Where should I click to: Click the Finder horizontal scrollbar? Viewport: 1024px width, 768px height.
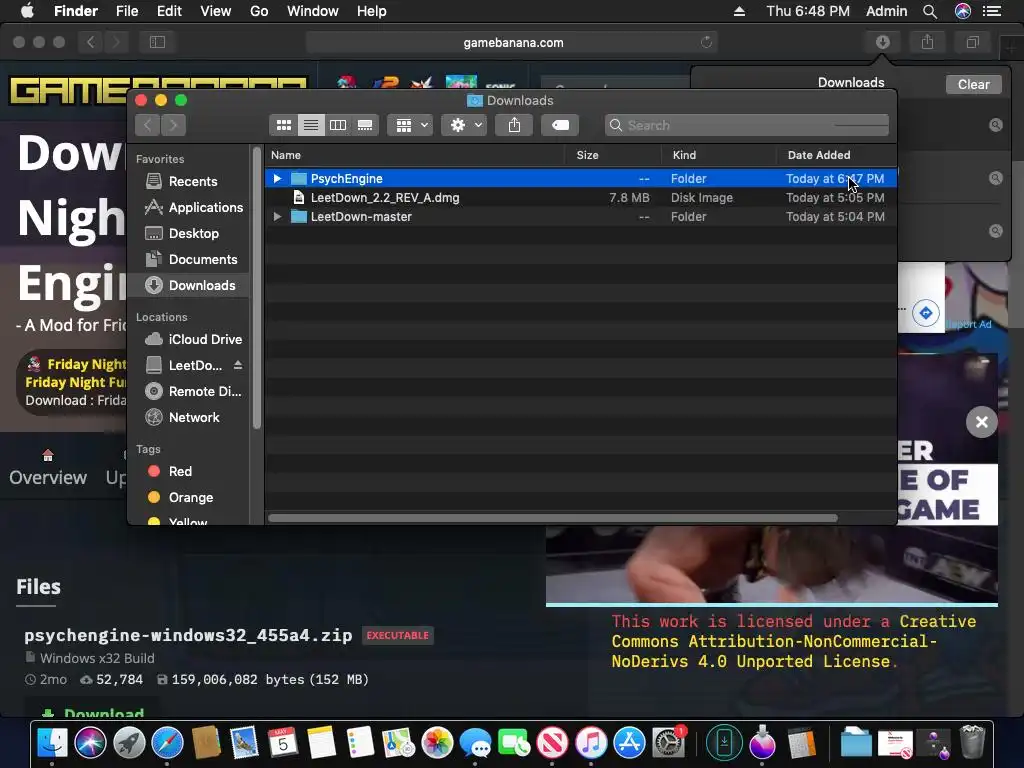[552, 518]
